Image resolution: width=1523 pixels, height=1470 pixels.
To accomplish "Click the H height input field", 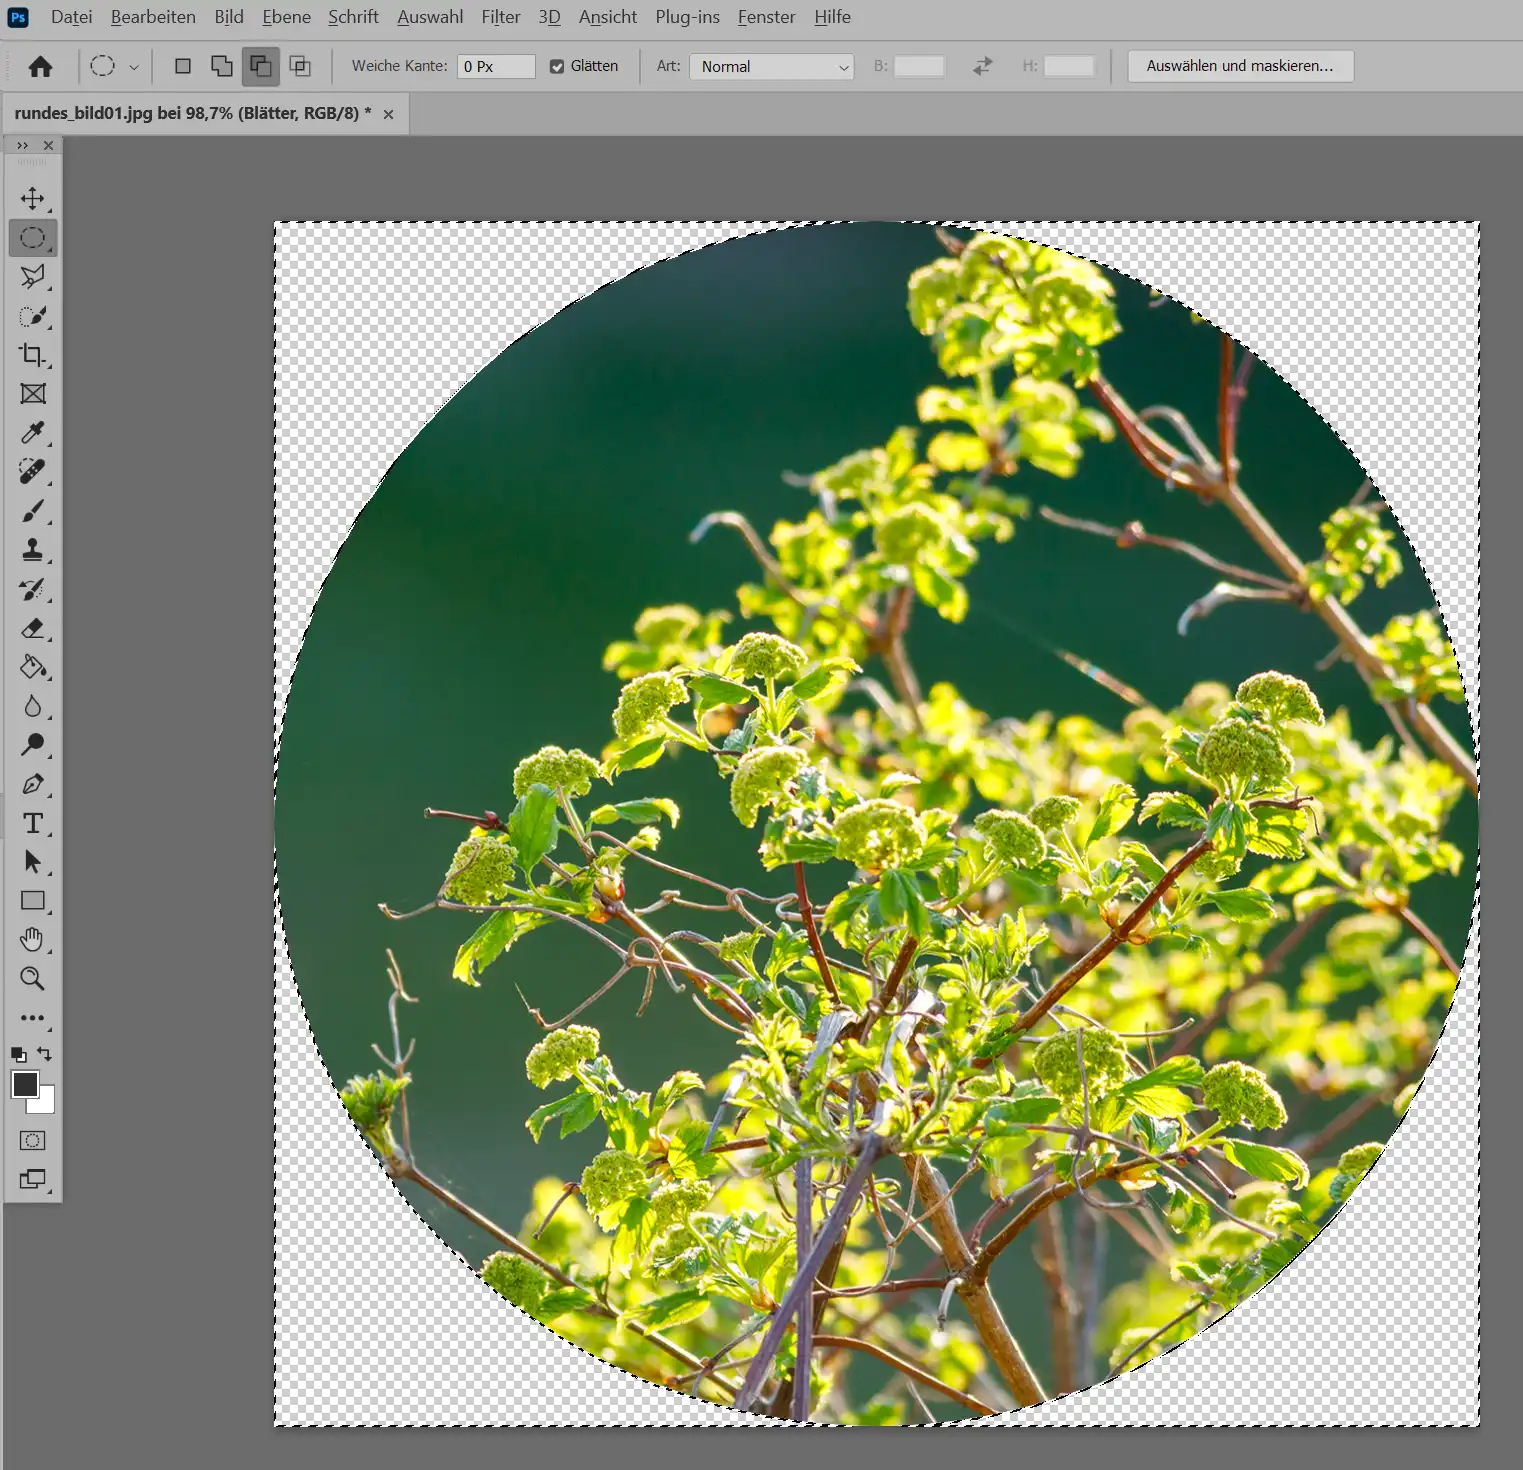I will click(1069, 66).
